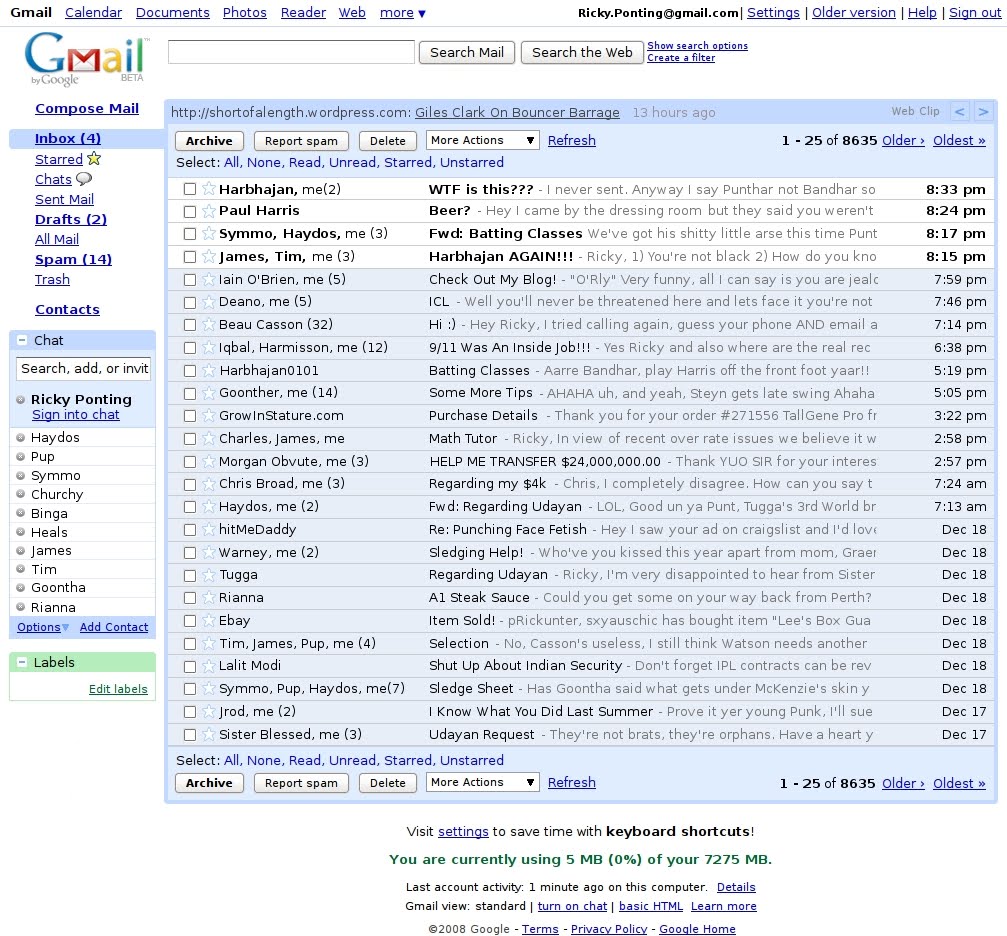The width and height of the screenshot is (1007, 936).
Task: Open top More Actions dropdown
Action: (482, 140)
